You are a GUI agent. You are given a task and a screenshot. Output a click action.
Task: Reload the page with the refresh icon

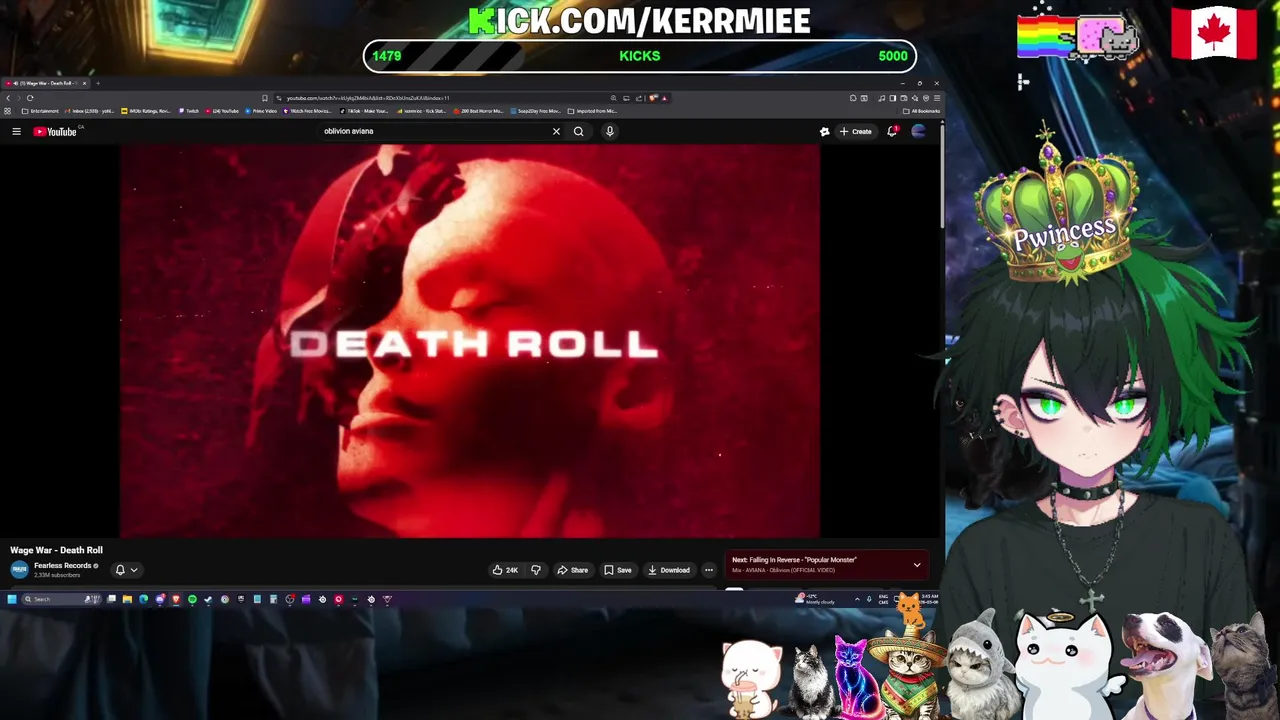pos(30,98)
